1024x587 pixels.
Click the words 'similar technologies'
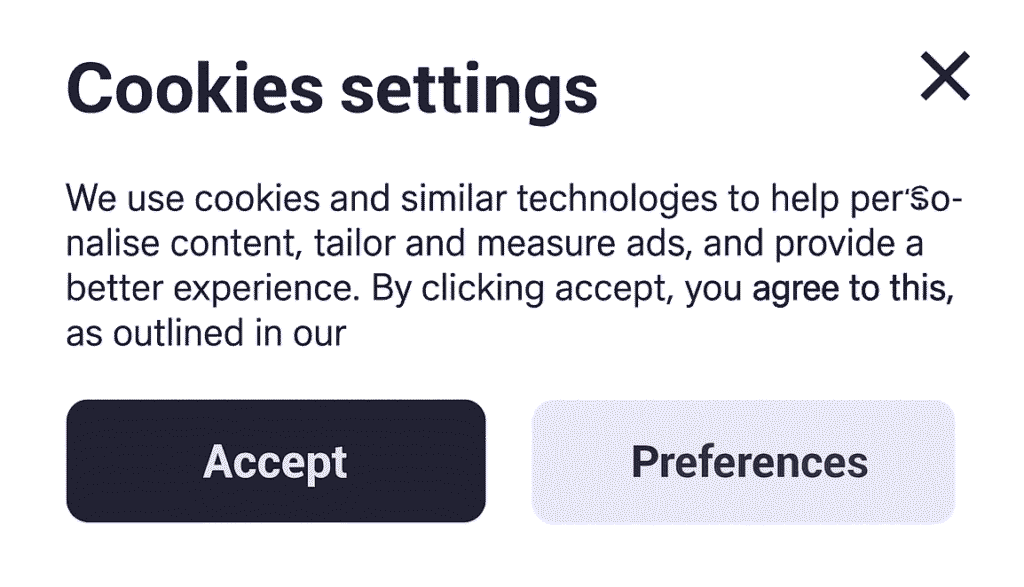pyautogui.click(x=559, y=198)
